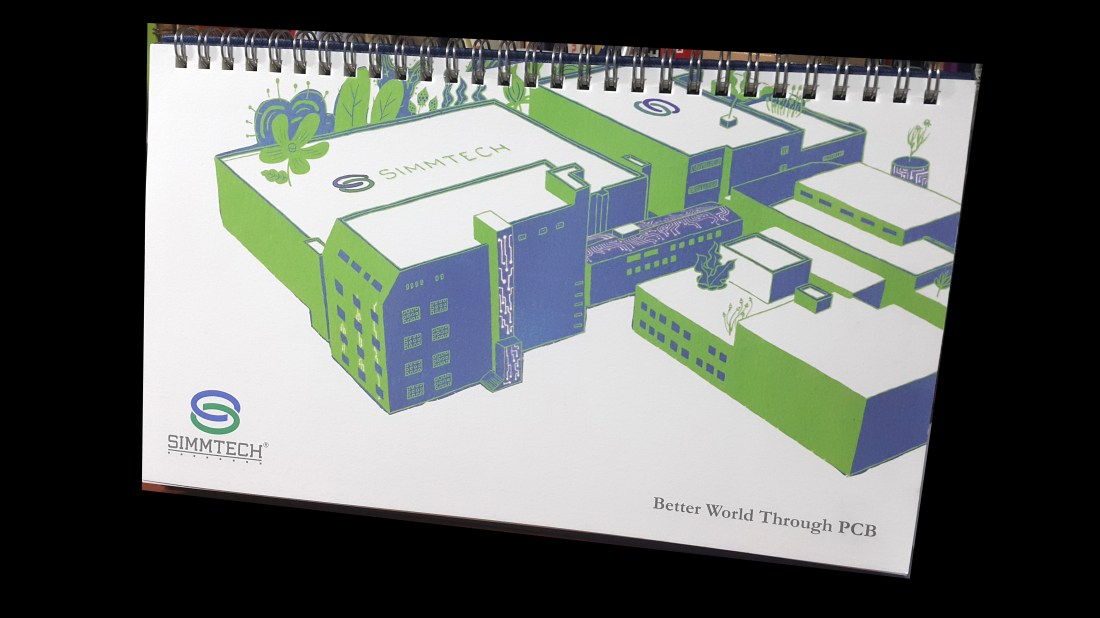
Task: Click the Simmtech S logo at bottom left
Action: coord(215,411)
